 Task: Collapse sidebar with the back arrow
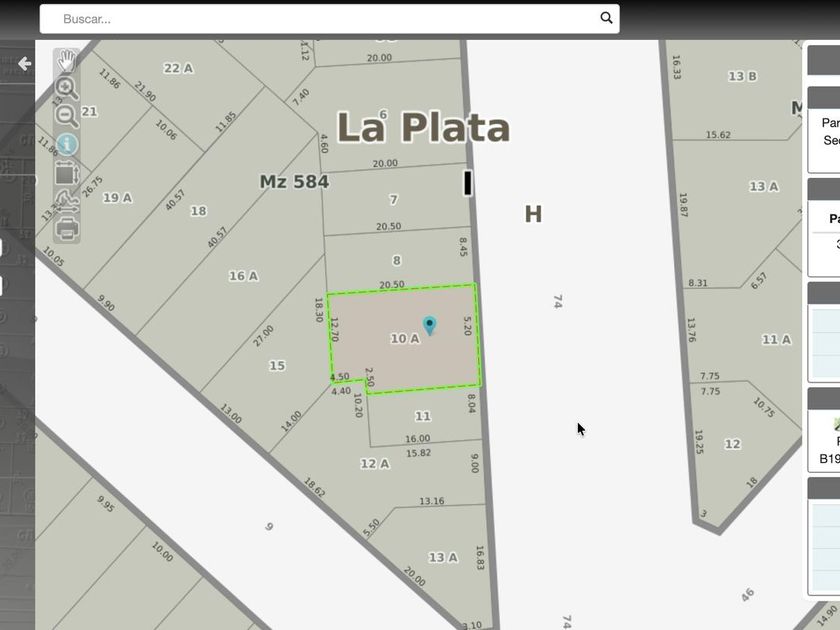coord(24,64)
